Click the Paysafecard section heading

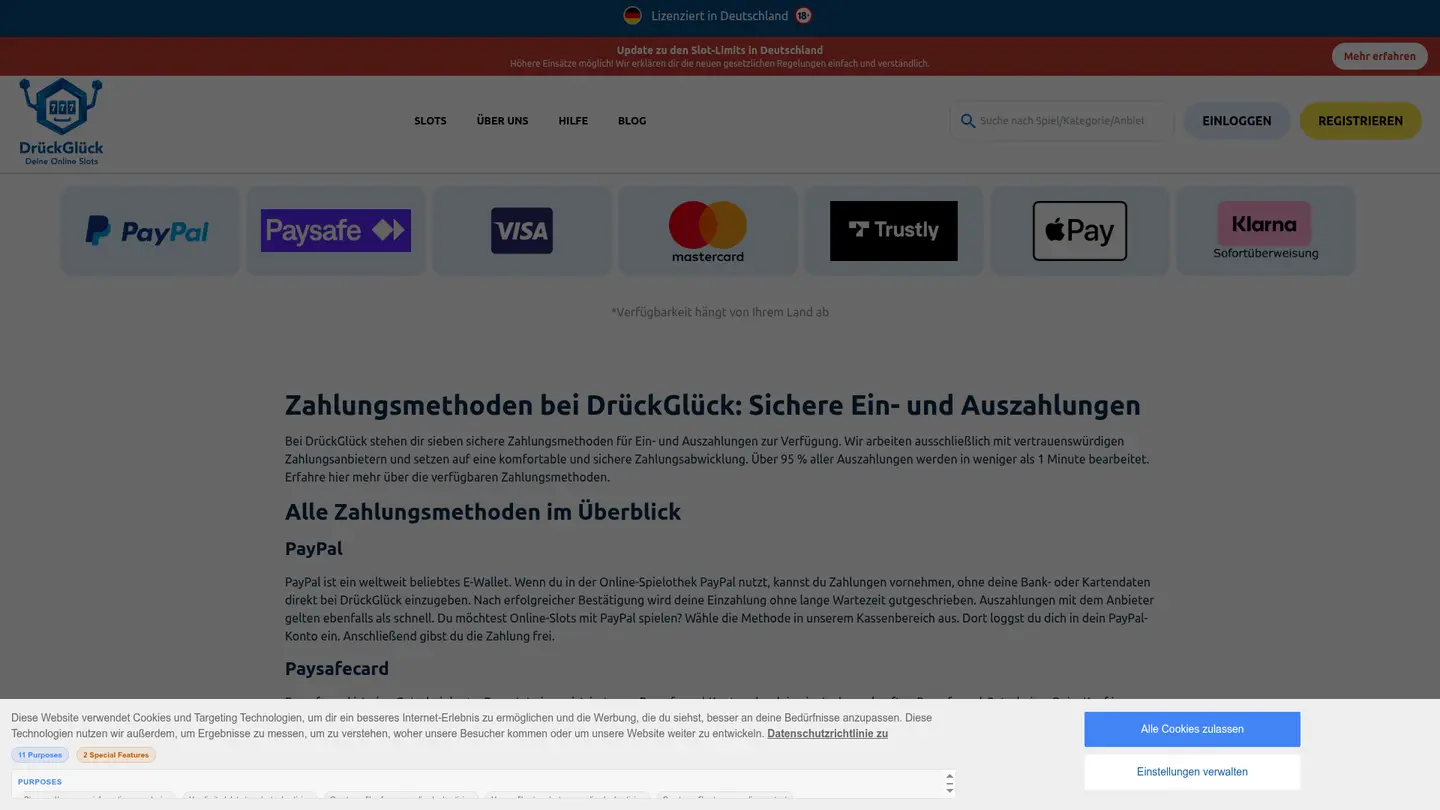[x=337, y=668]
